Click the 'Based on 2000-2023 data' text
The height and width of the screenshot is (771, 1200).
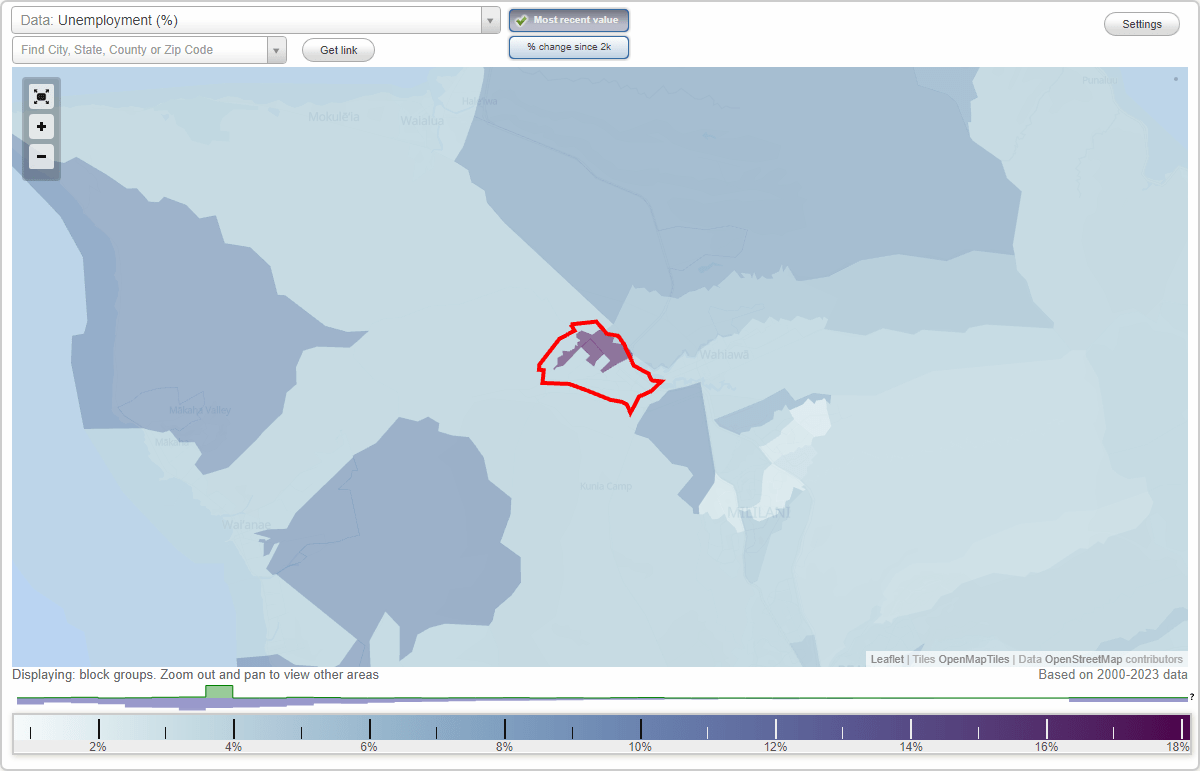1113,675
